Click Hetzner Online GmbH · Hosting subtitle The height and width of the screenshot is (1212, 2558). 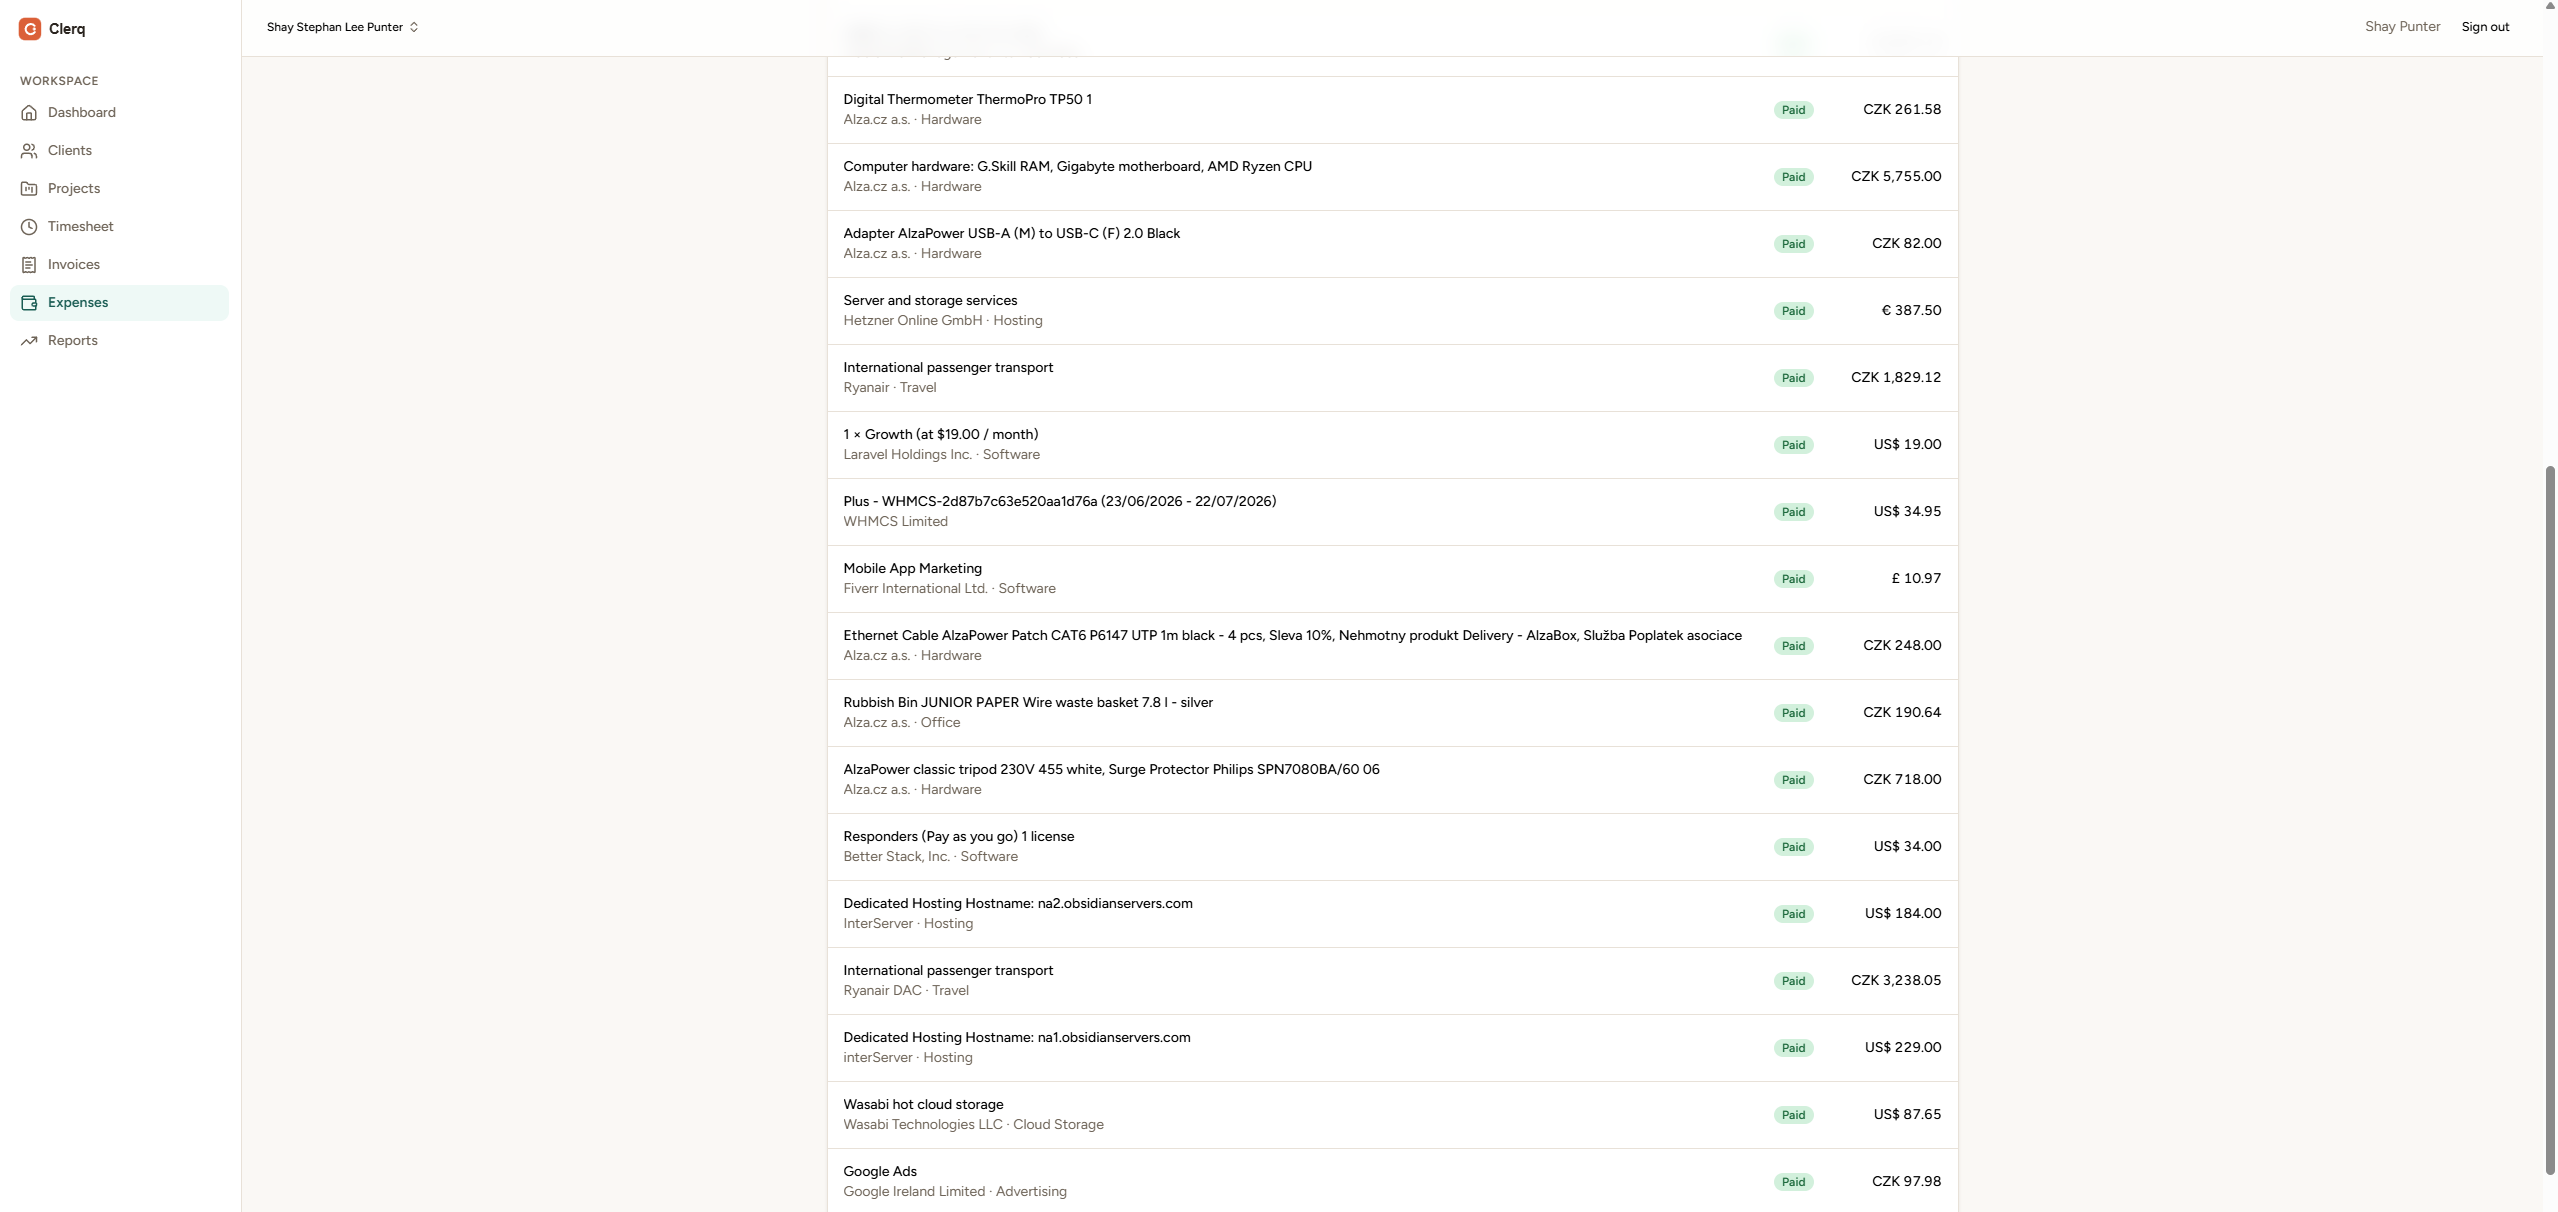[943, 321]
